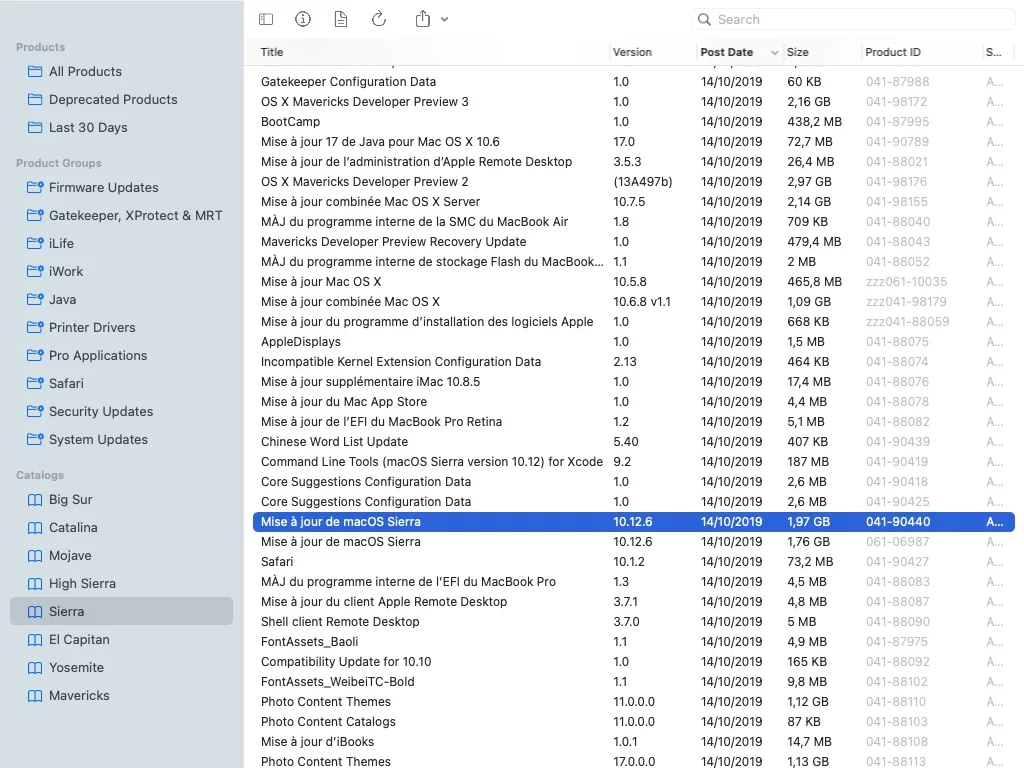The width and height of the screenshot is (1024, 768).
Task: Toggle the sidebar with the toolbar icon
Action: [x=266, y=20]
